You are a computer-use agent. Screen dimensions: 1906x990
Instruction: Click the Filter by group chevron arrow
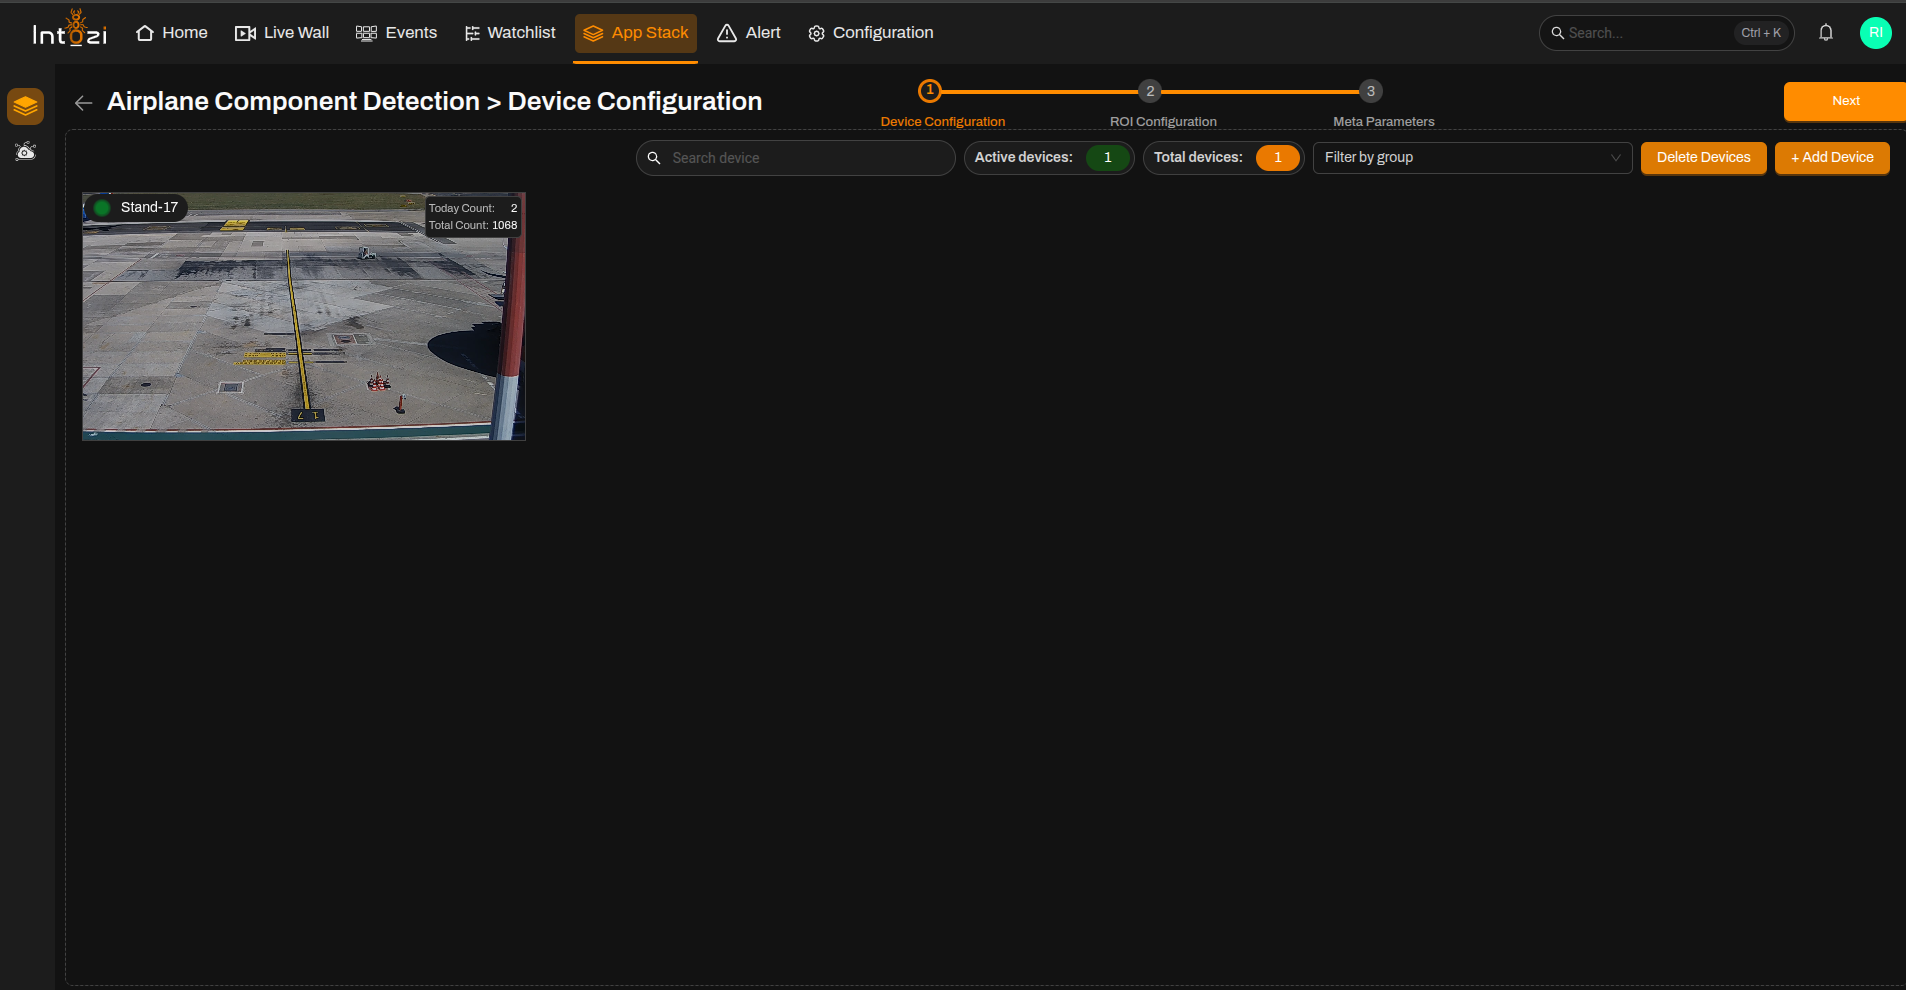tap(1615, 158)
